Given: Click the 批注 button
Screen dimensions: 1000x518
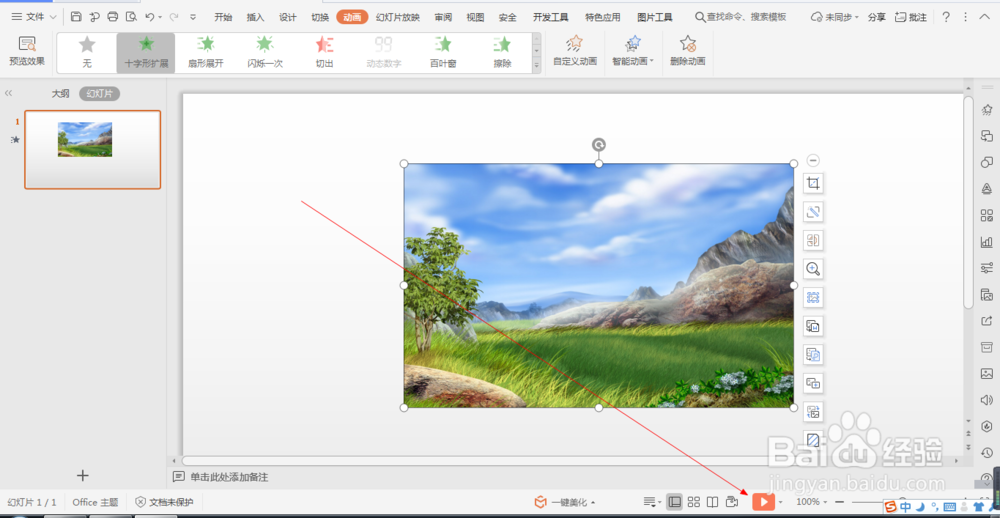Looking at the screenshot, I should [911, 17].
